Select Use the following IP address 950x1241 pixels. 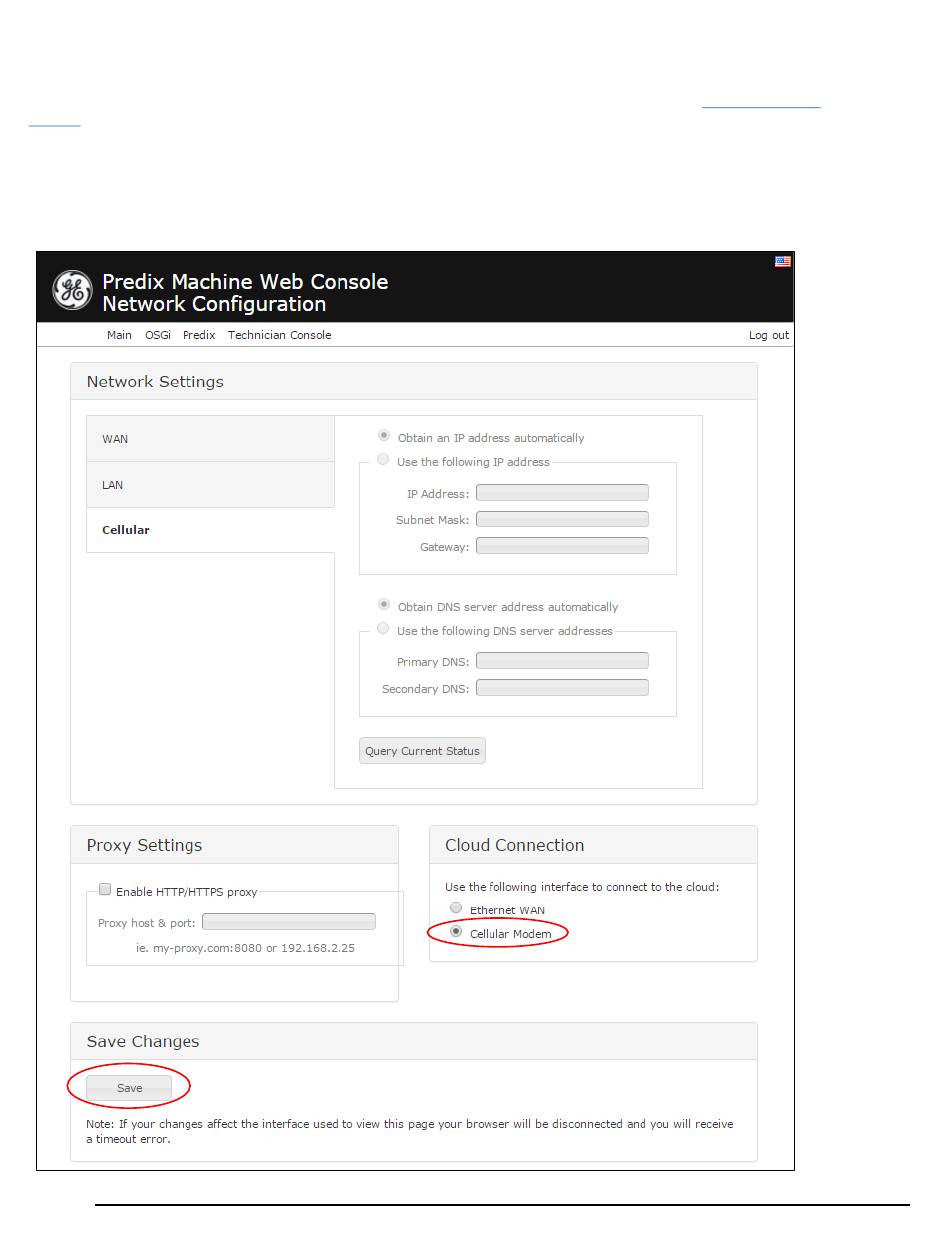[383, 460]
